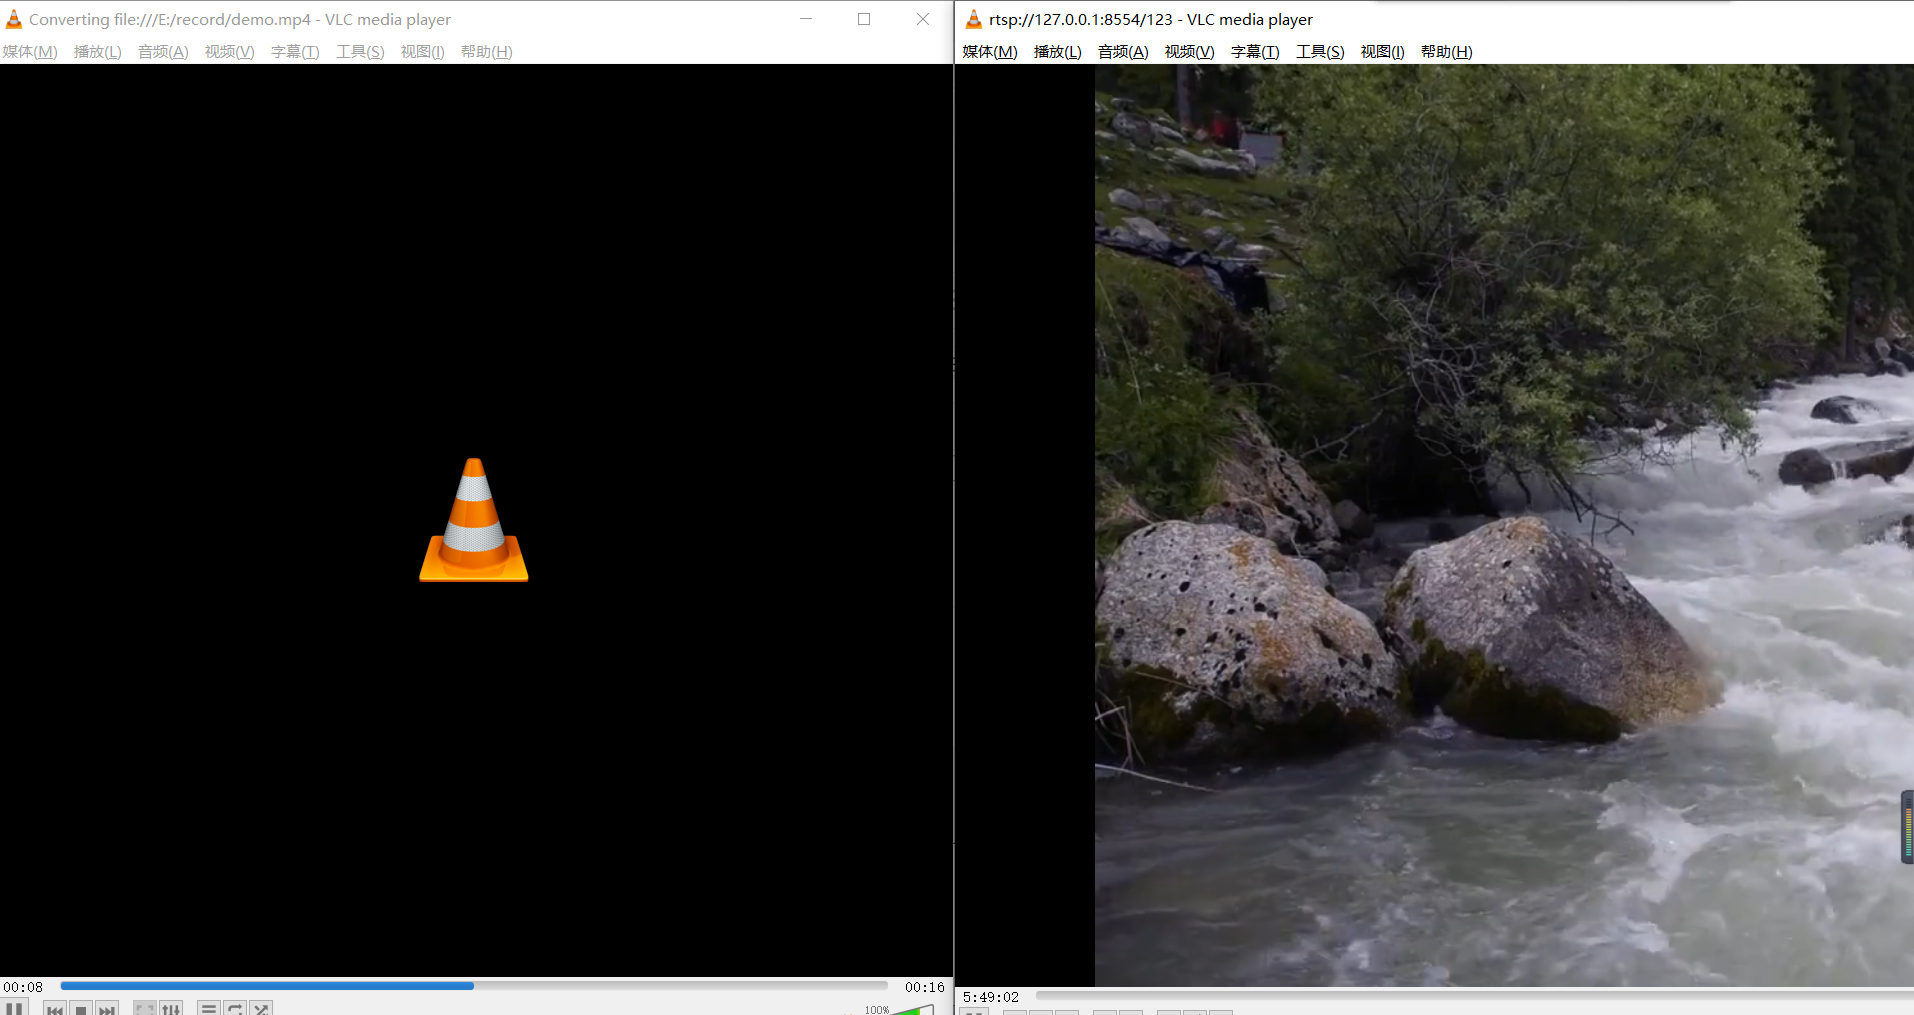Open the 视频(V) menu in the left player
This screenshot has height=1015, width=1914.
(228, 51)
